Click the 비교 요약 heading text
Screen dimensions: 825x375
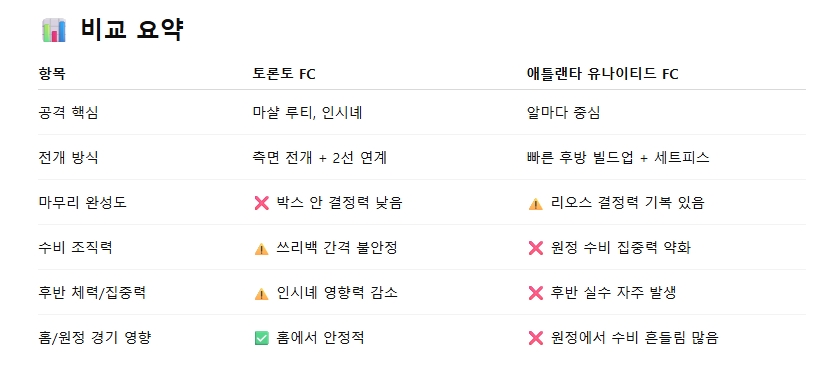pos(132,29)
